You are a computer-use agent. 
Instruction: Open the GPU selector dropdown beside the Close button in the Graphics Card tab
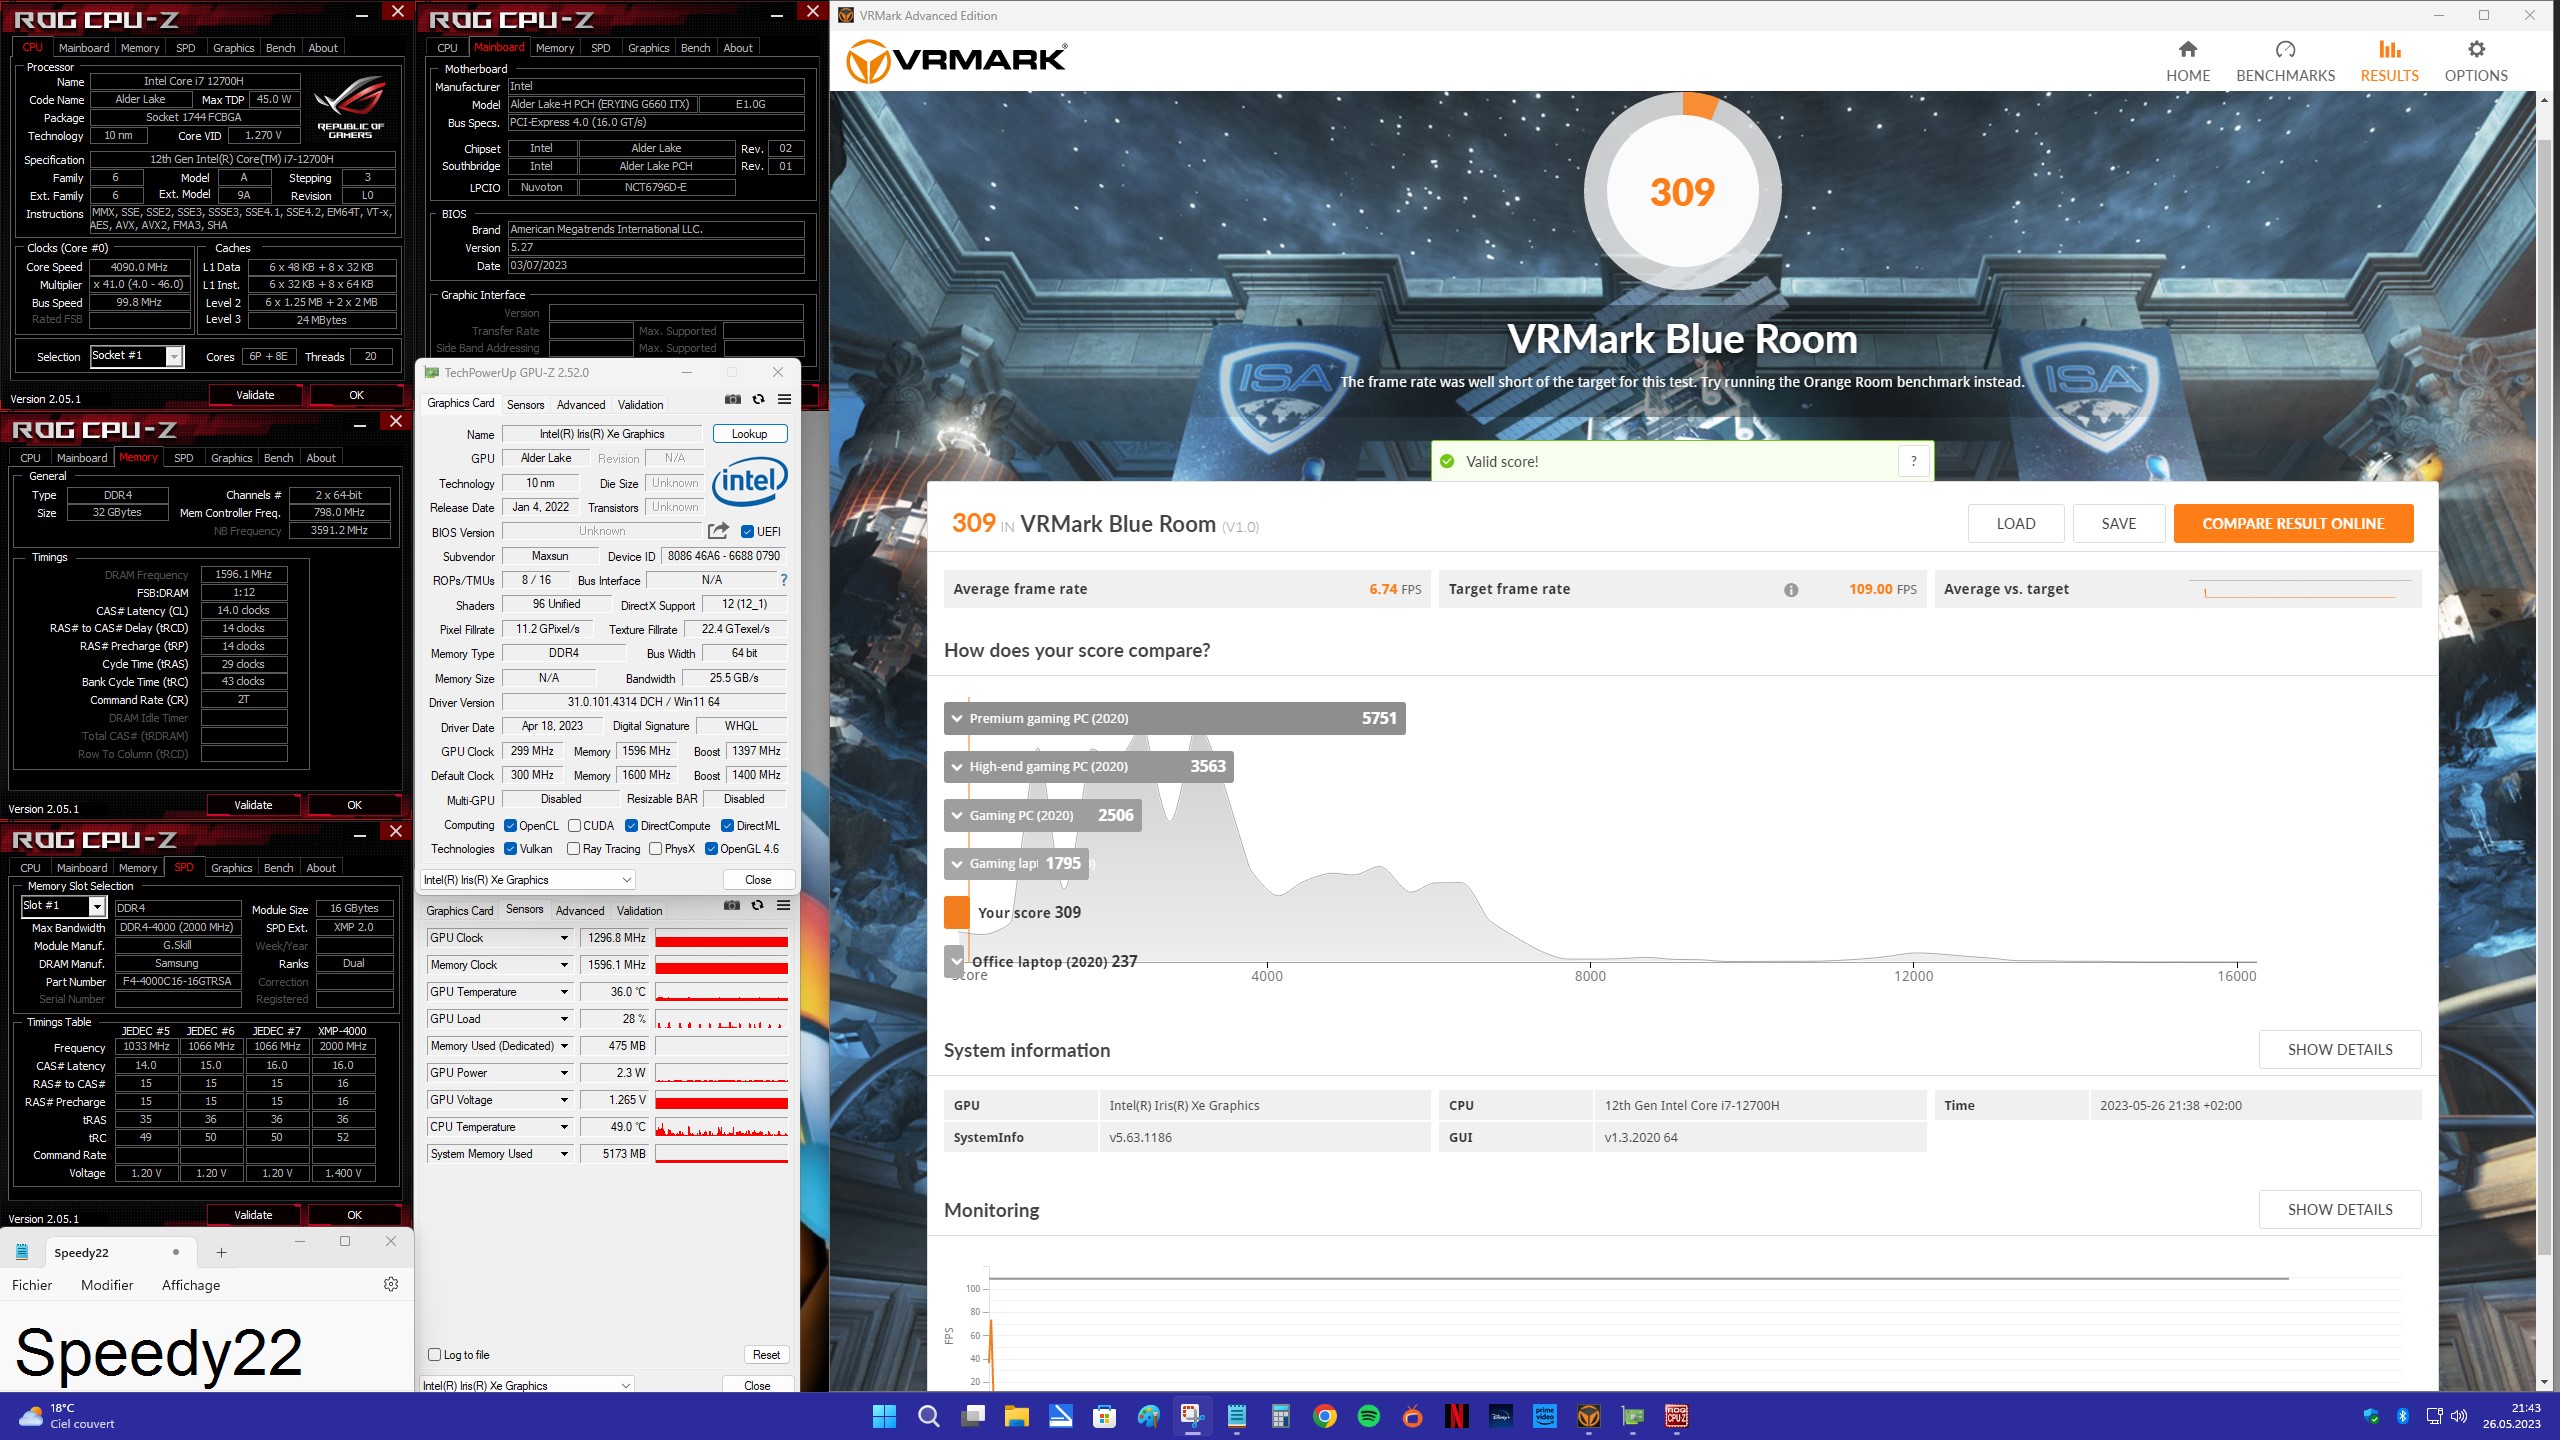coord(527,880)
